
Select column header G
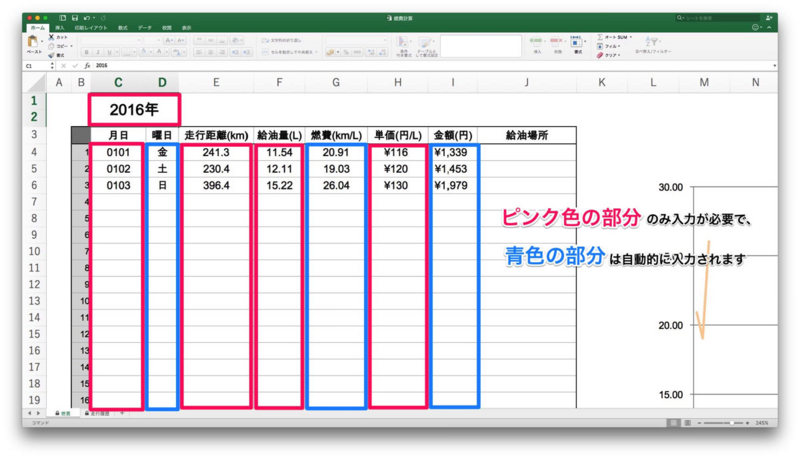(336, 83)
